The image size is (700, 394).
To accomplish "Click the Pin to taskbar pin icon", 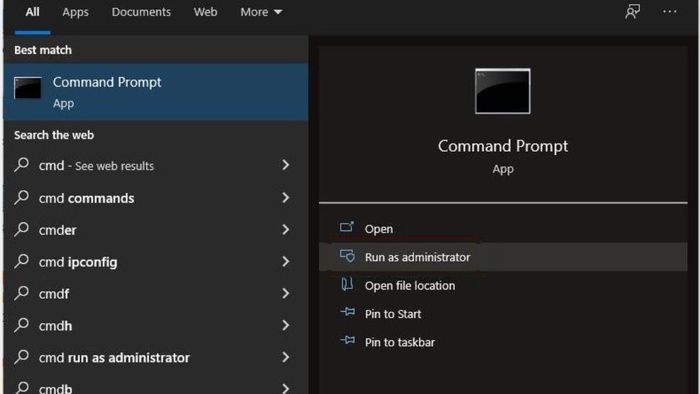I will click(348, 341).
